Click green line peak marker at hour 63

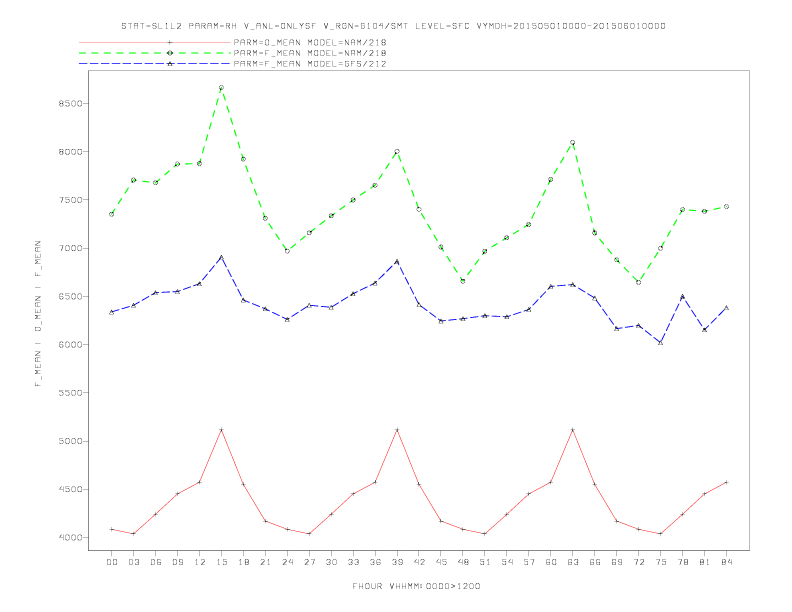pyautogui.click(x=572, y=143)
